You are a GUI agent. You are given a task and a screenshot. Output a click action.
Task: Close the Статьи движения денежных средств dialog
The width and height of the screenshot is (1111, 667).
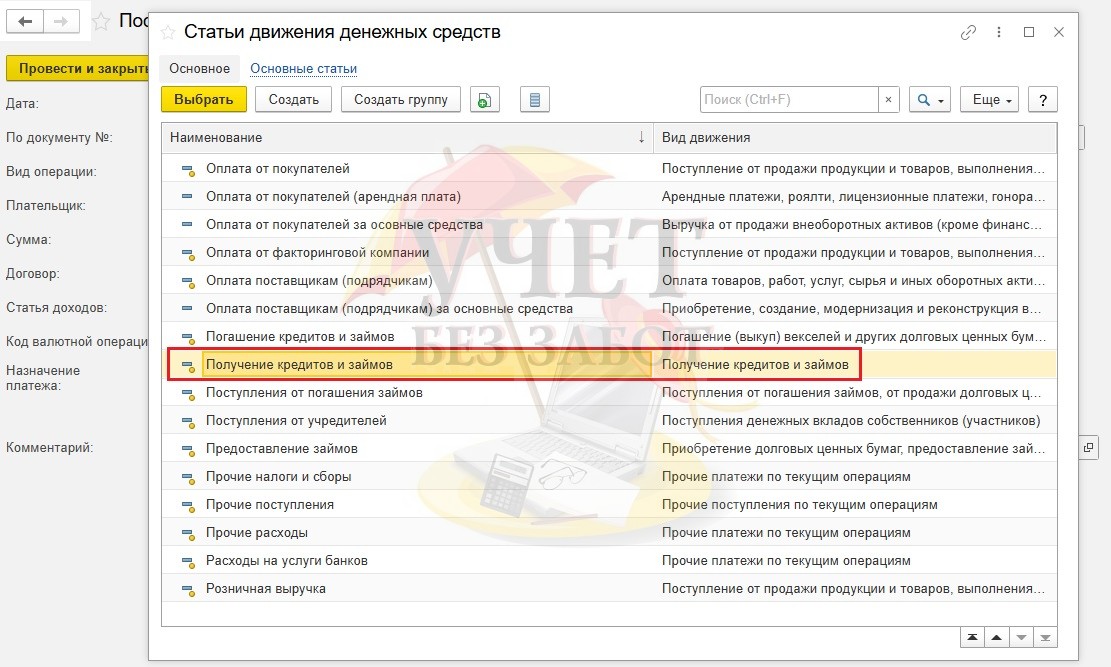click(1059, 32)
